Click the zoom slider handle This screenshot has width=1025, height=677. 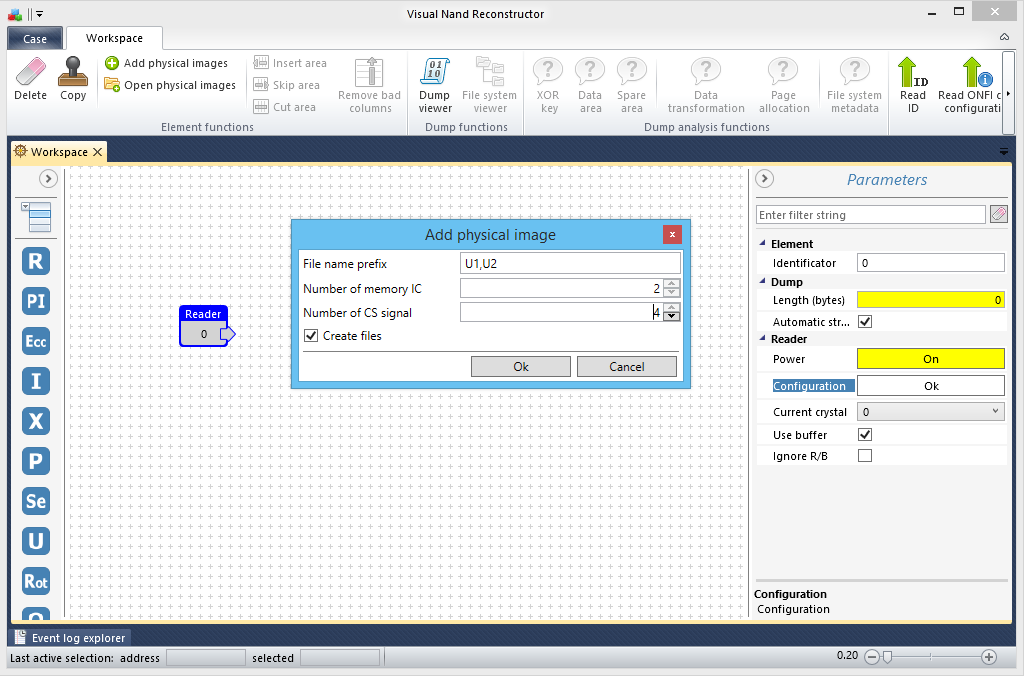[x=887, y=657]
